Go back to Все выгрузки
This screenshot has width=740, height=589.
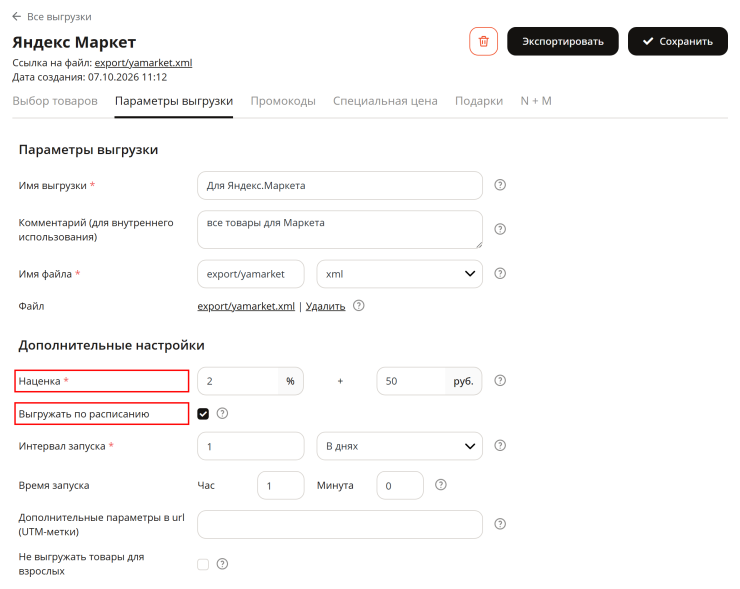(x=59, y=17)
